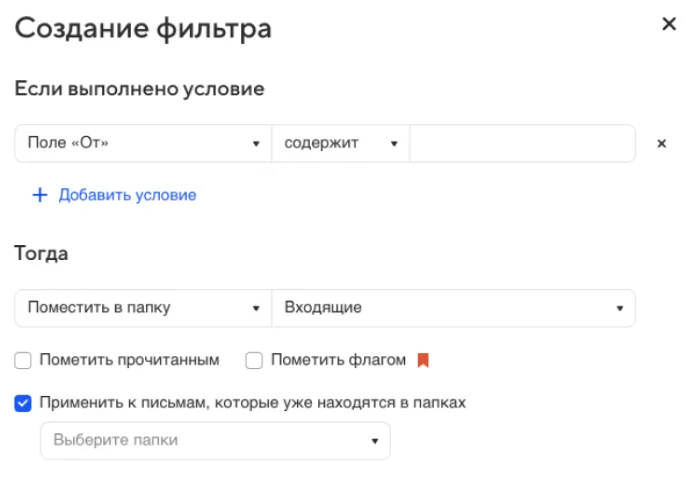
Task: Click the arrow icon in the Выберите папки field
Action: pos(375,440)
